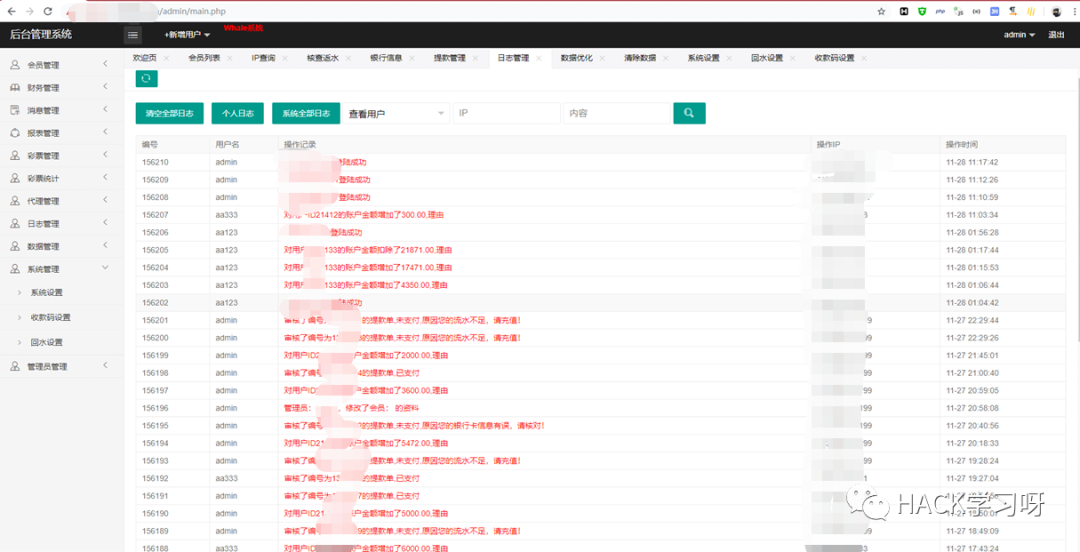
Task: Collapse the 系统管理 sidebar menu
Action: click(105, 267)
